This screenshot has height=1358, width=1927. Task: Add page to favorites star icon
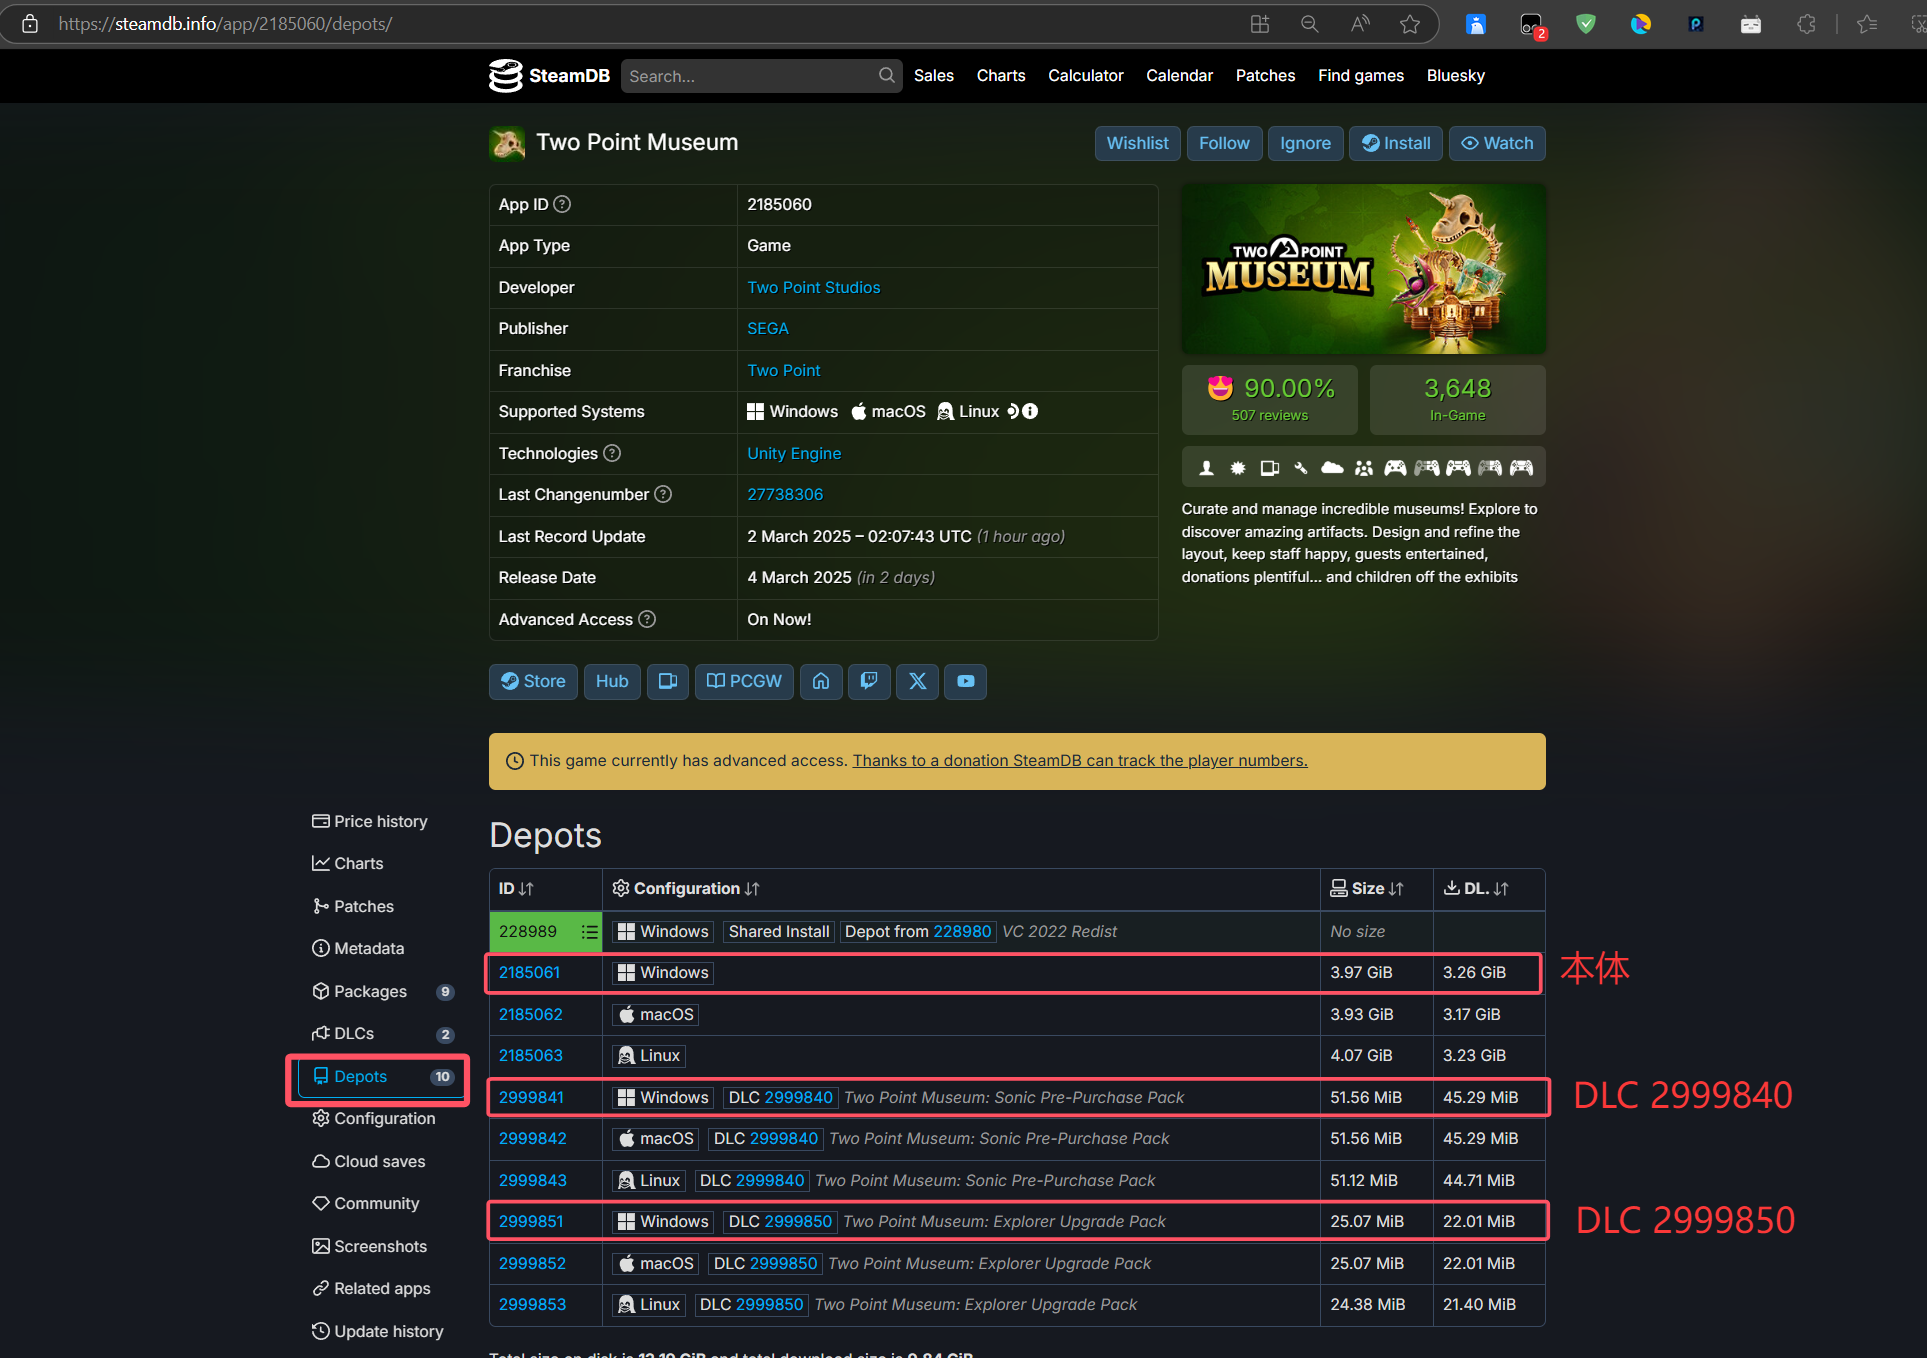click(1410, 24)
